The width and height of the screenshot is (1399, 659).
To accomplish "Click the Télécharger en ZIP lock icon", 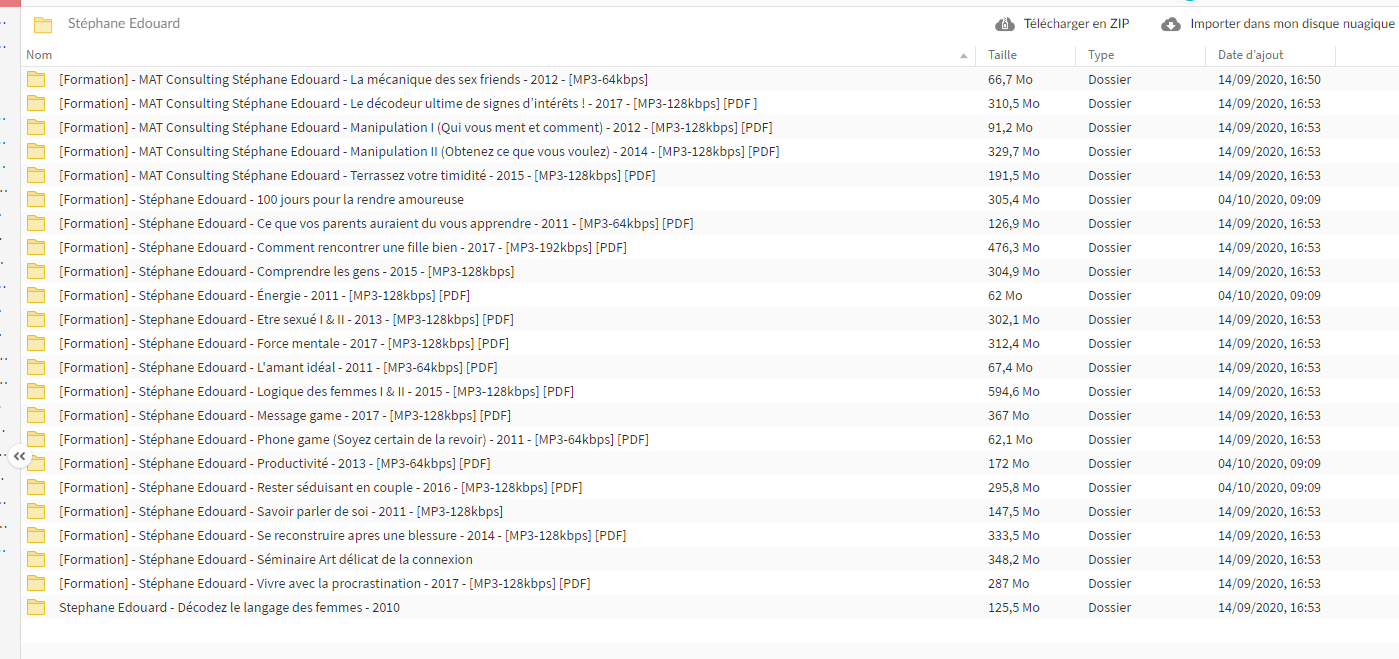I will click(1004, 24).
